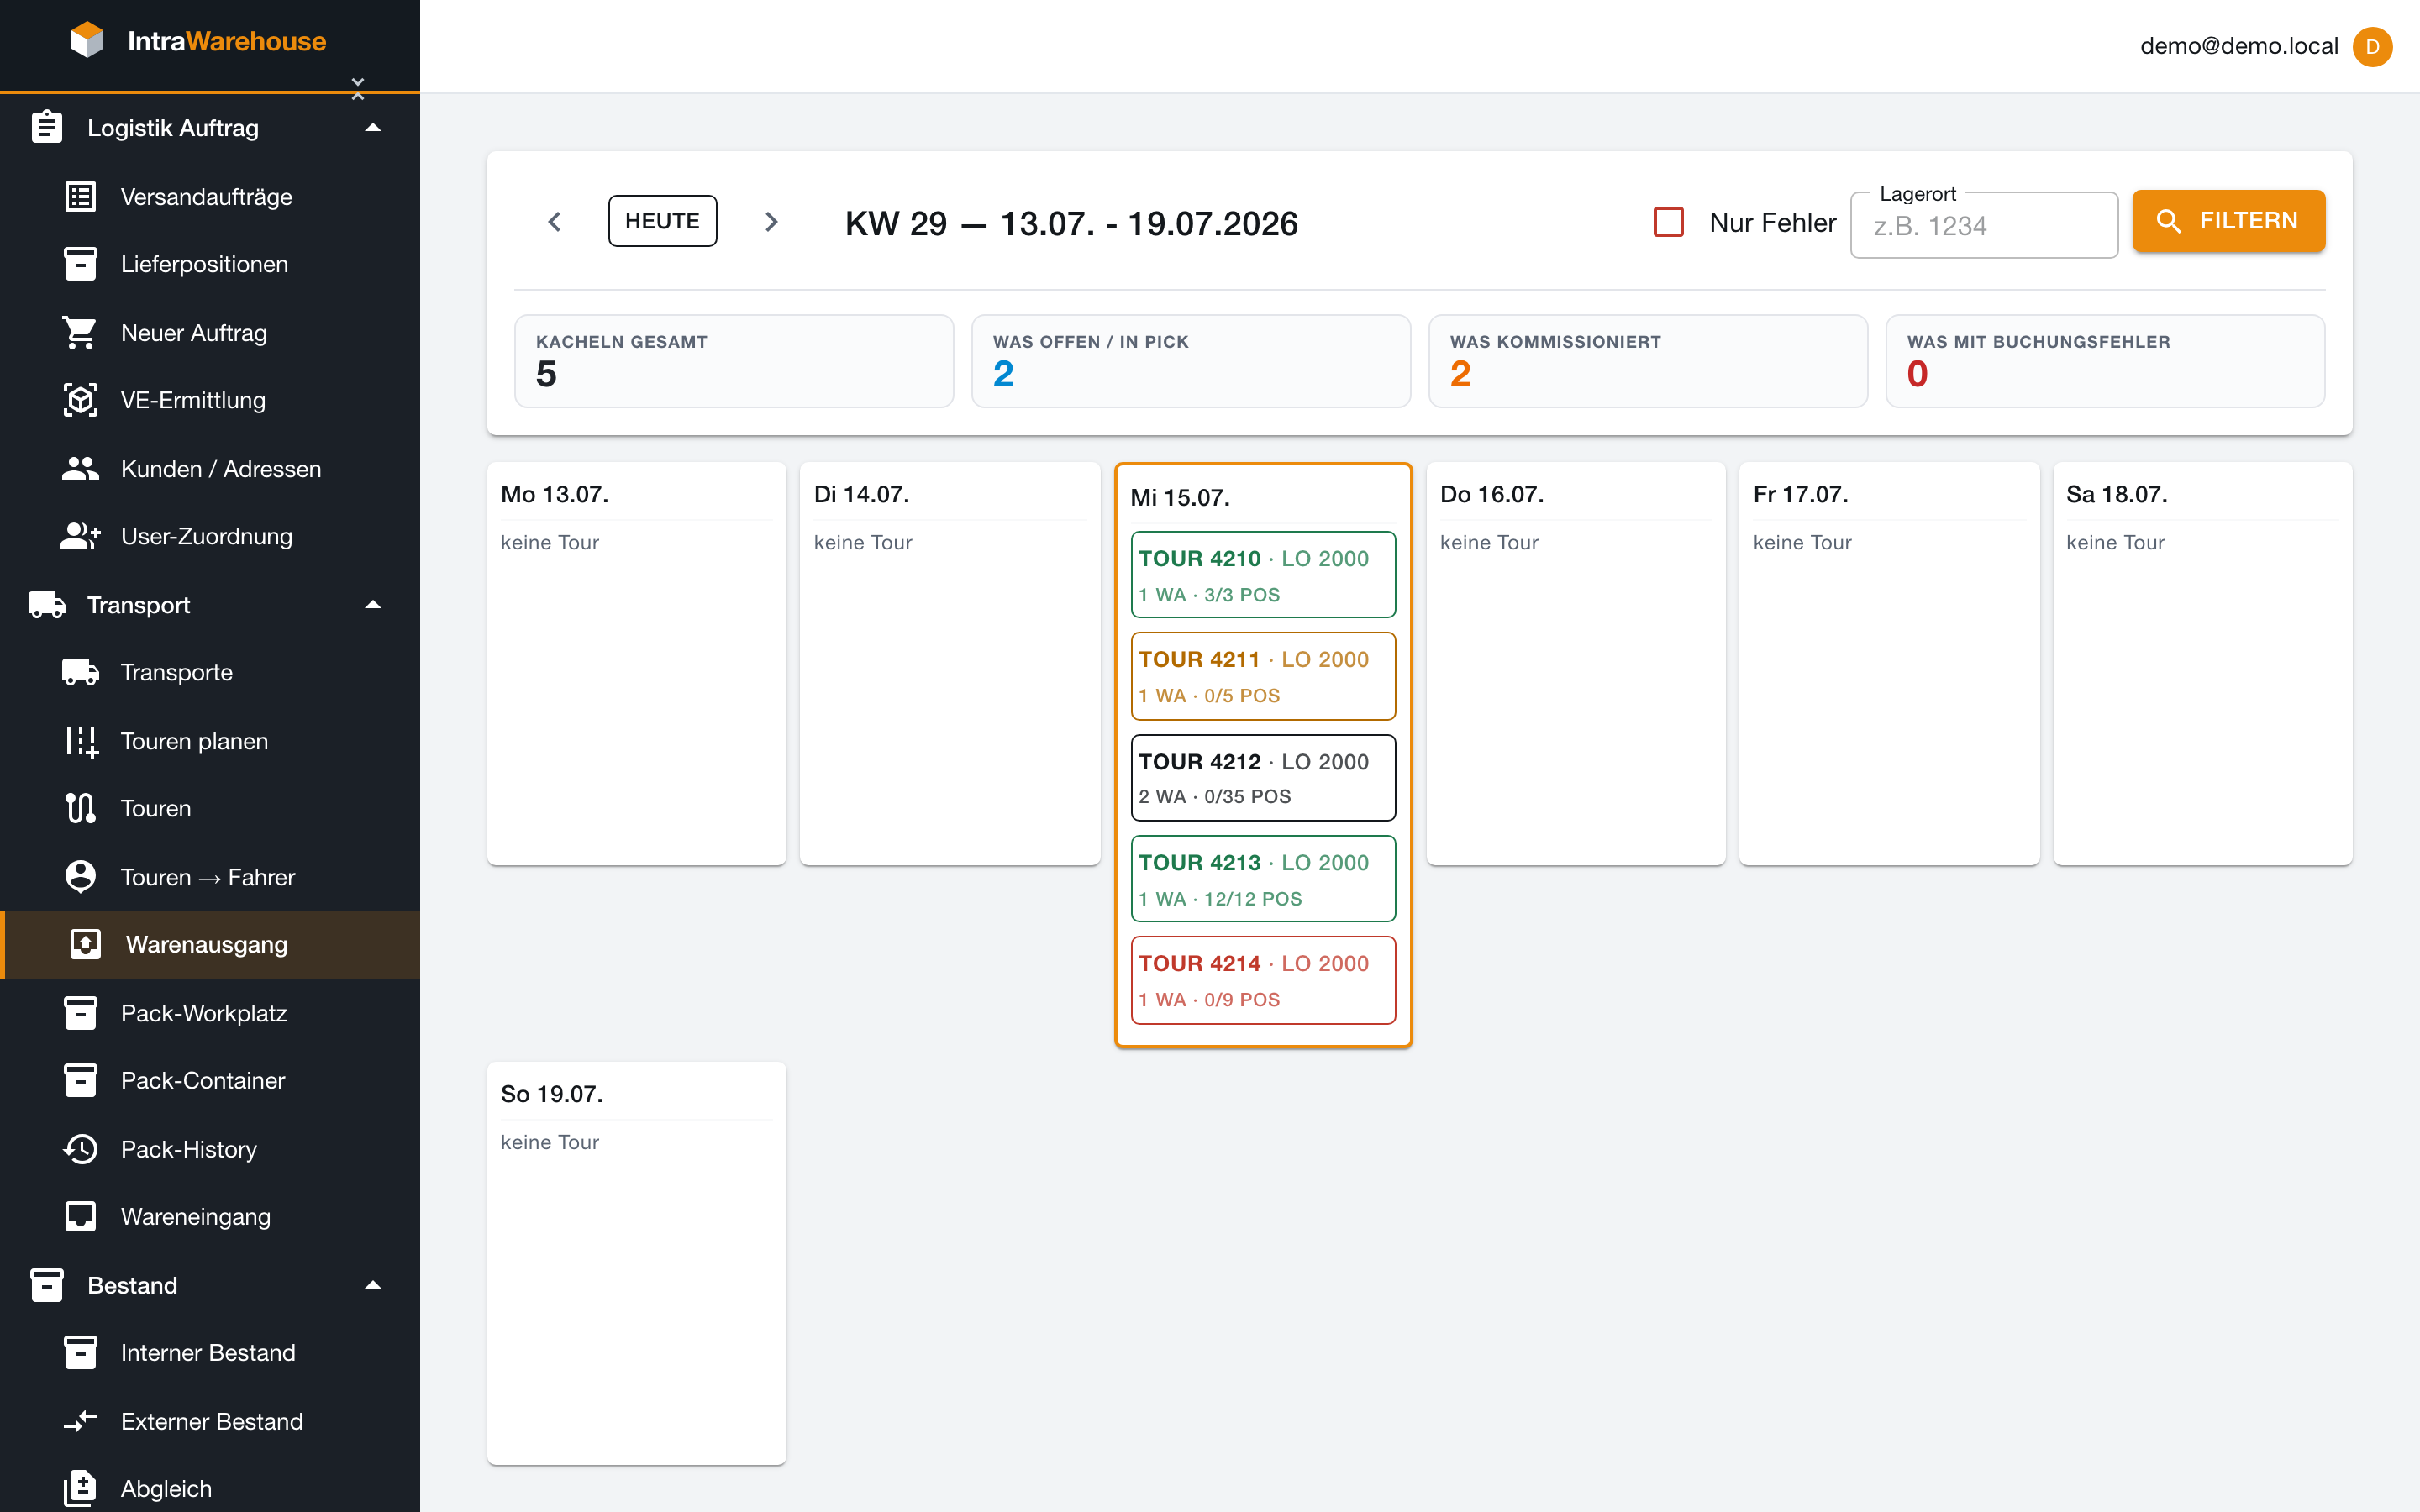2420x1512 pixels.
Task: Collapse the Transport section arrow
Action: tap(373, 605)
